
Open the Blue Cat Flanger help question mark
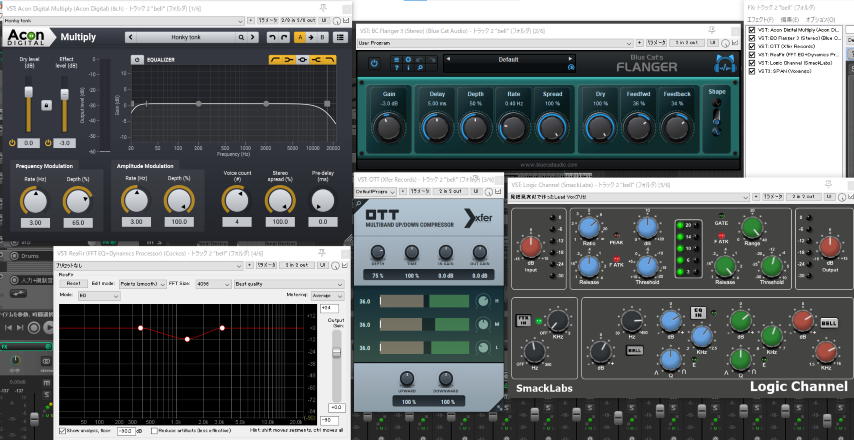397,68
